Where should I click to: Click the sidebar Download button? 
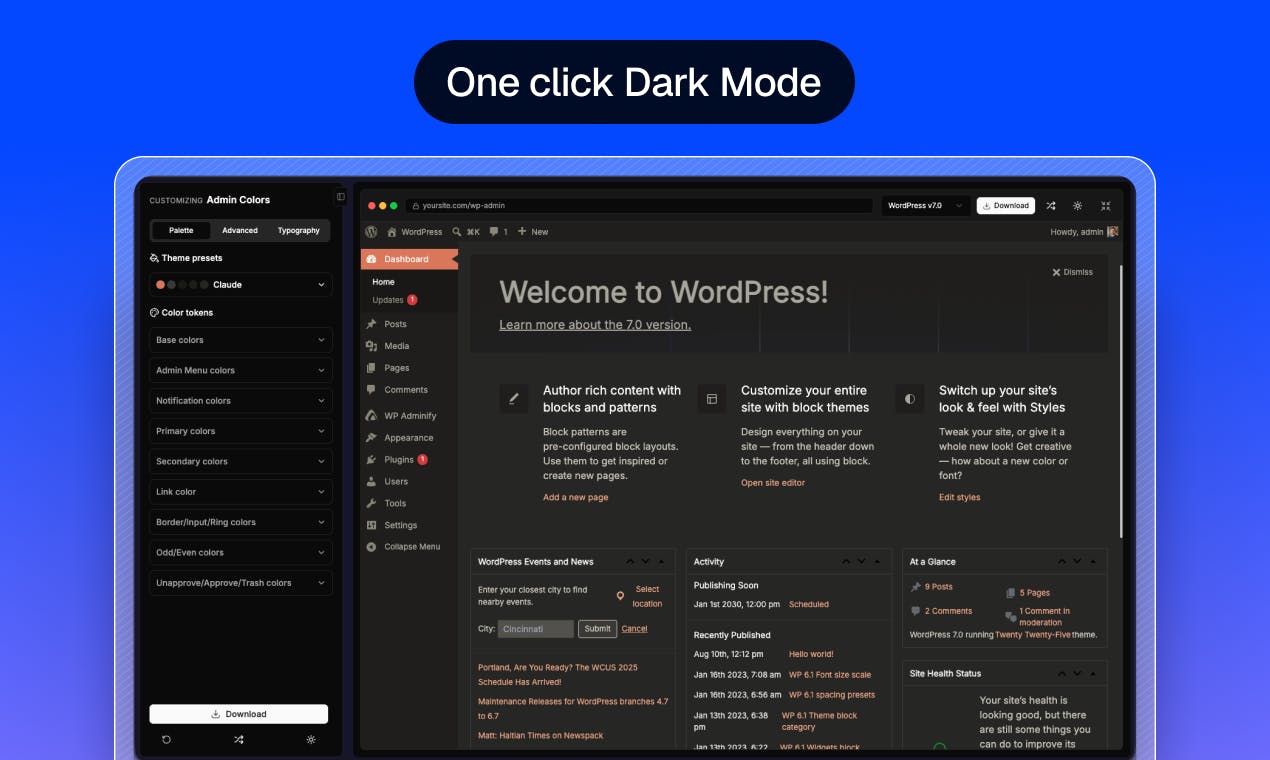pos(239,714)
